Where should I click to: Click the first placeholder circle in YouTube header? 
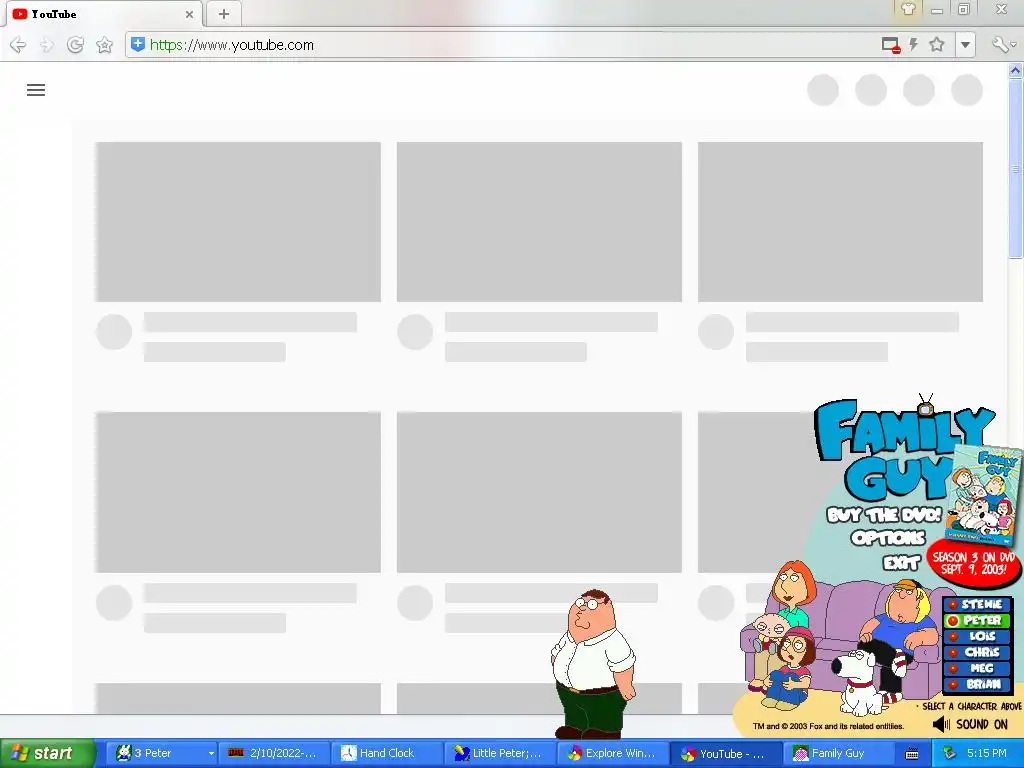823,90
